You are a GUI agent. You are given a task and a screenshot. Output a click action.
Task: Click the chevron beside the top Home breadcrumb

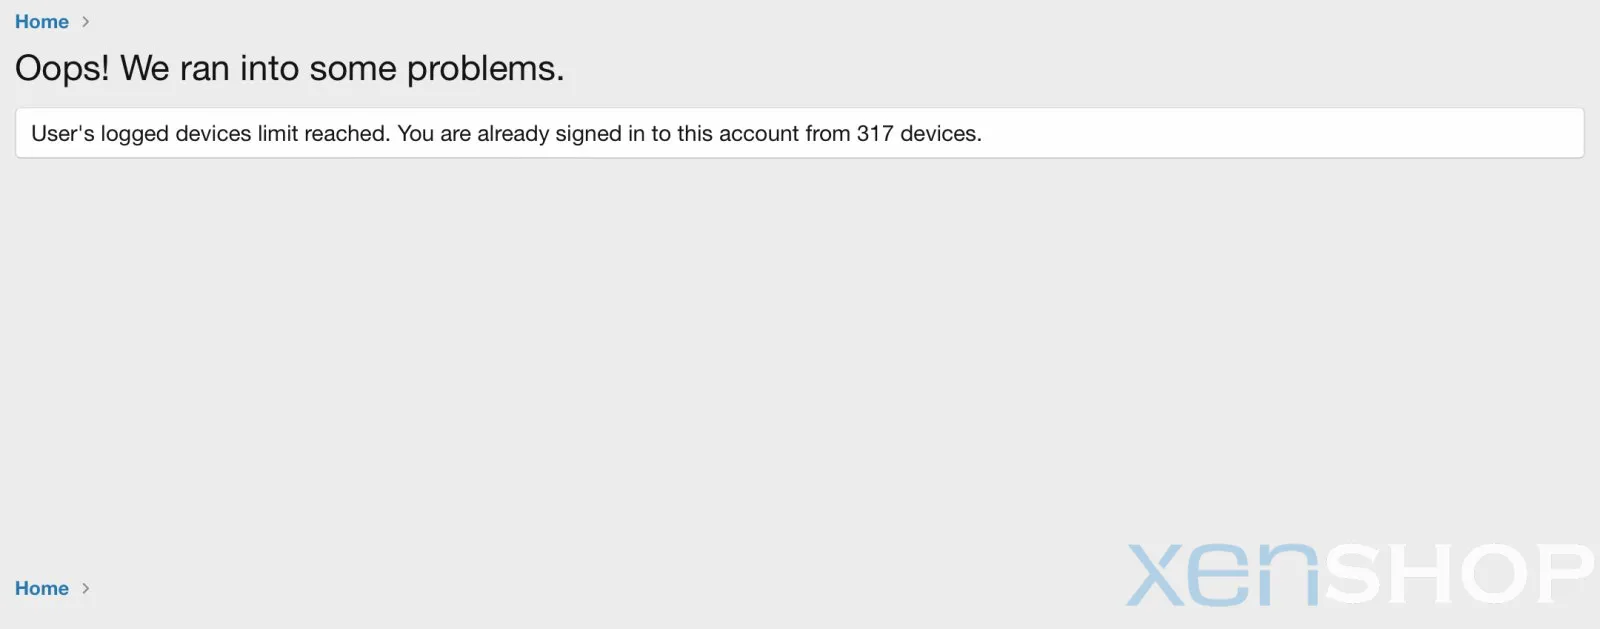coord(86,22)
